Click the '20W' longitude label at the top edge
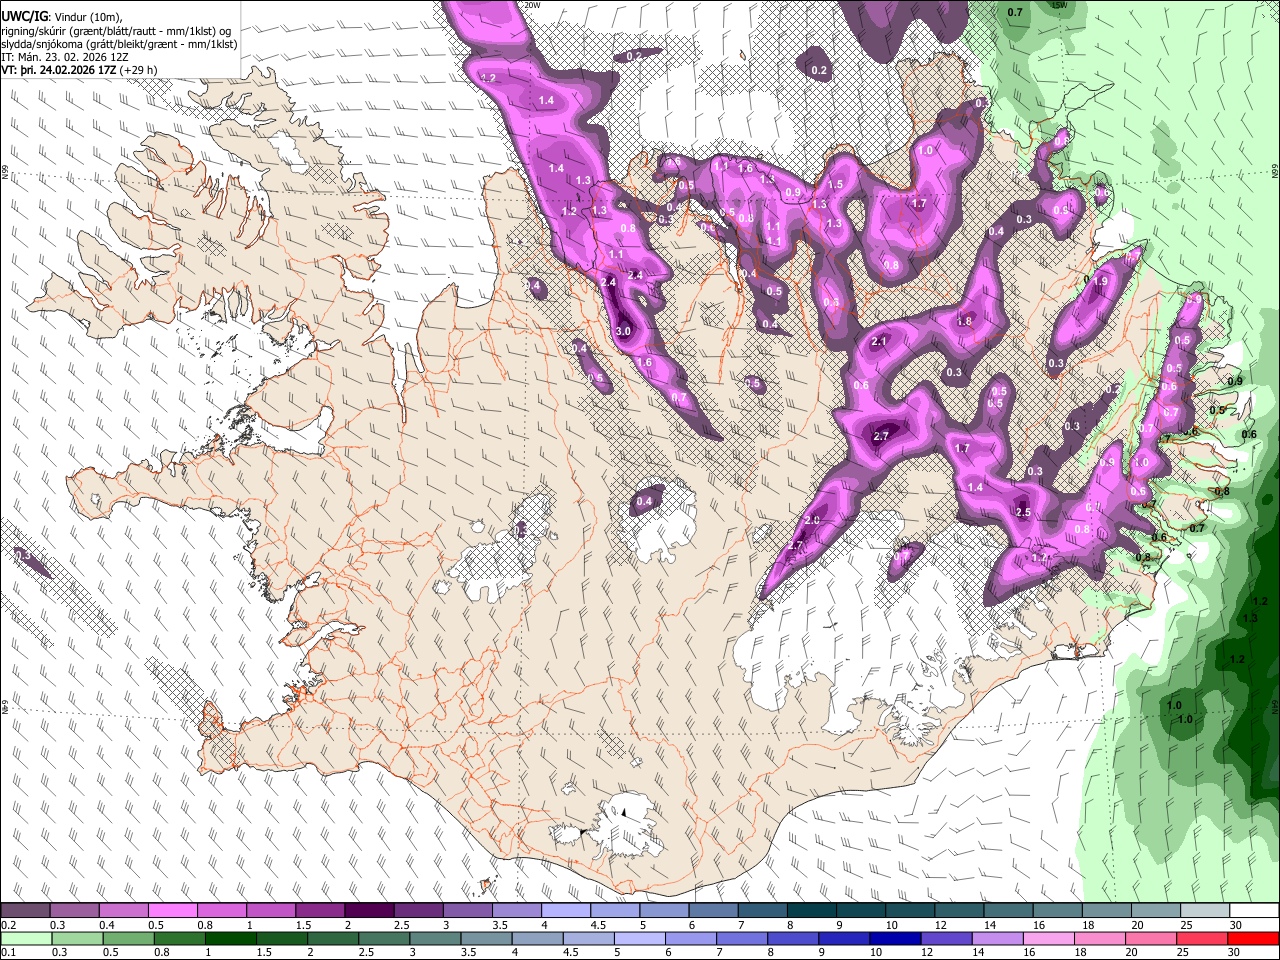Screen dimensions: 1280x960 532,5
